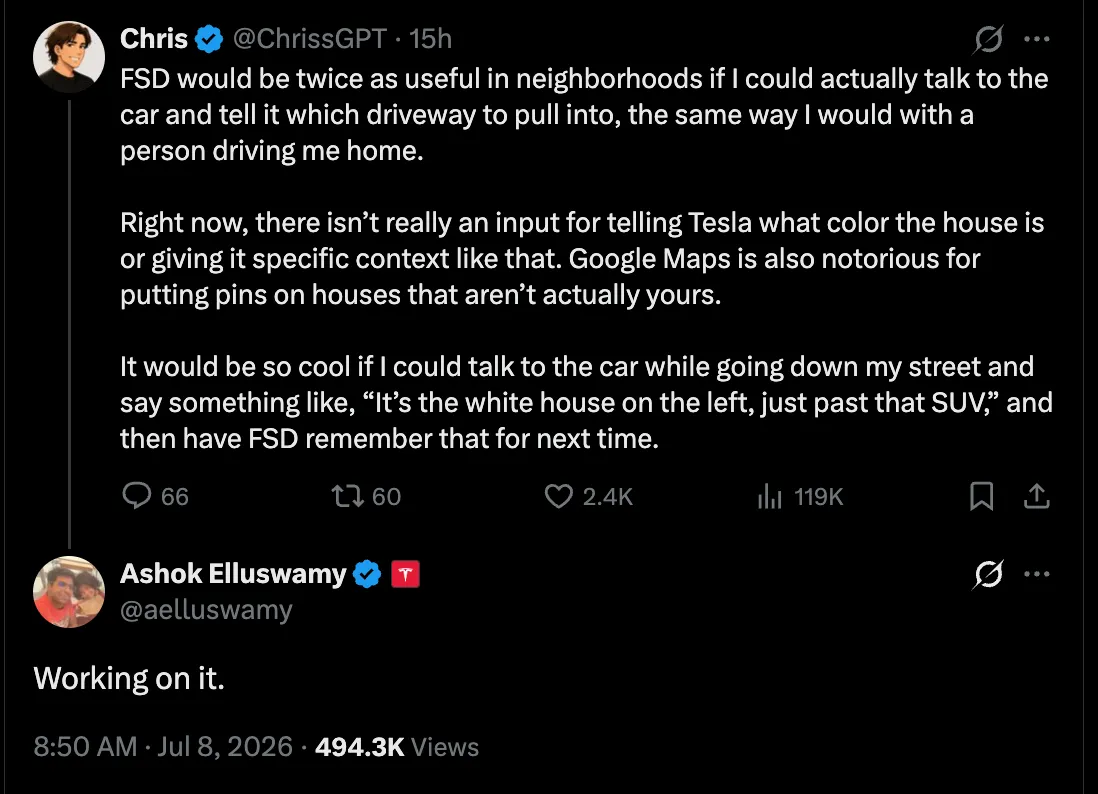Repost Chris's tweet with 60 reposts
The height and width of the screenshot is (794, 1098).
[366, 496]
